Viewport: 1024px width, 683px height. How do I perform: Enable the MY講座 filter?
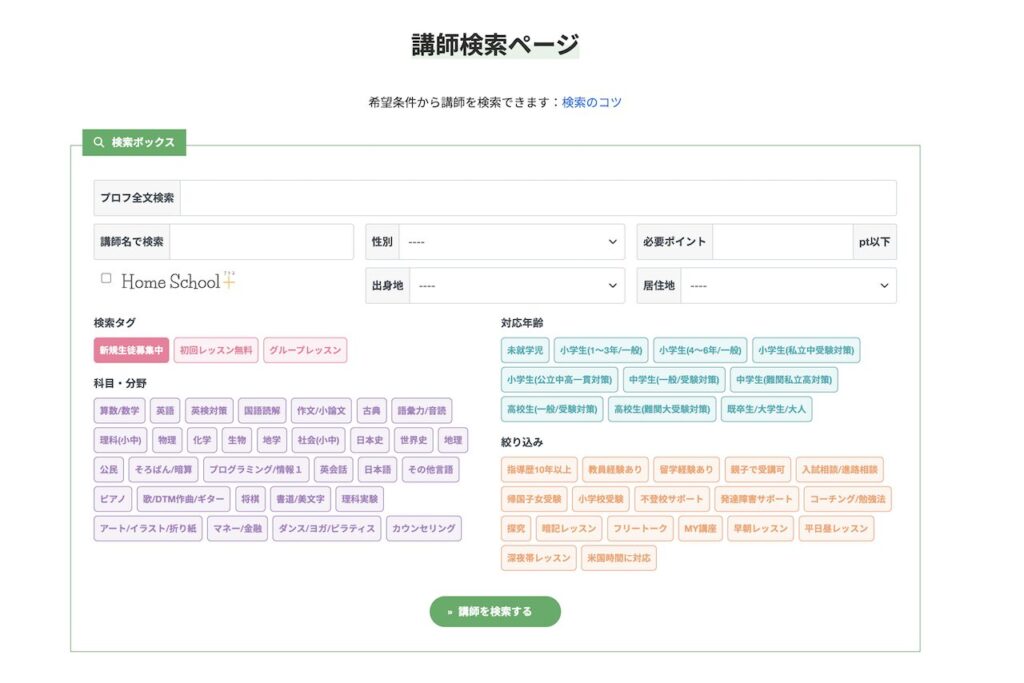click(701, 528)
